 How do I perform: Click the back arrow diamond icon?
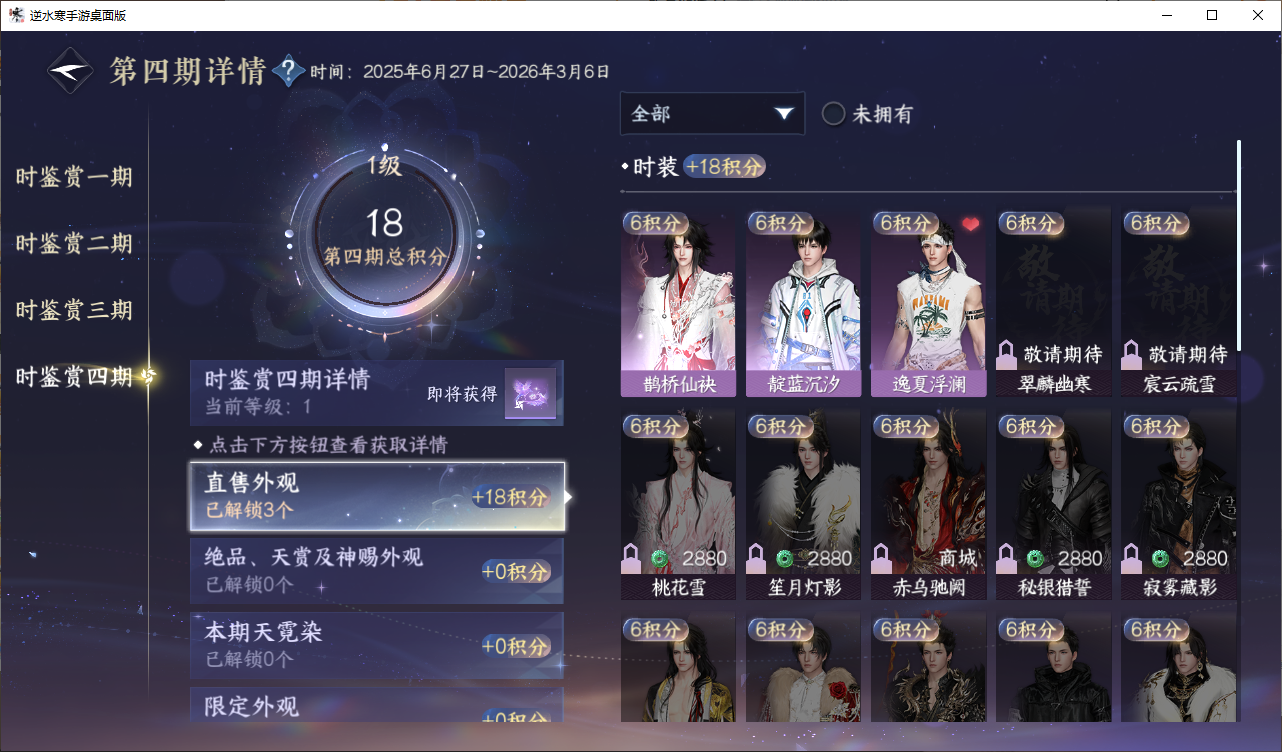click(x=71, y=71)
